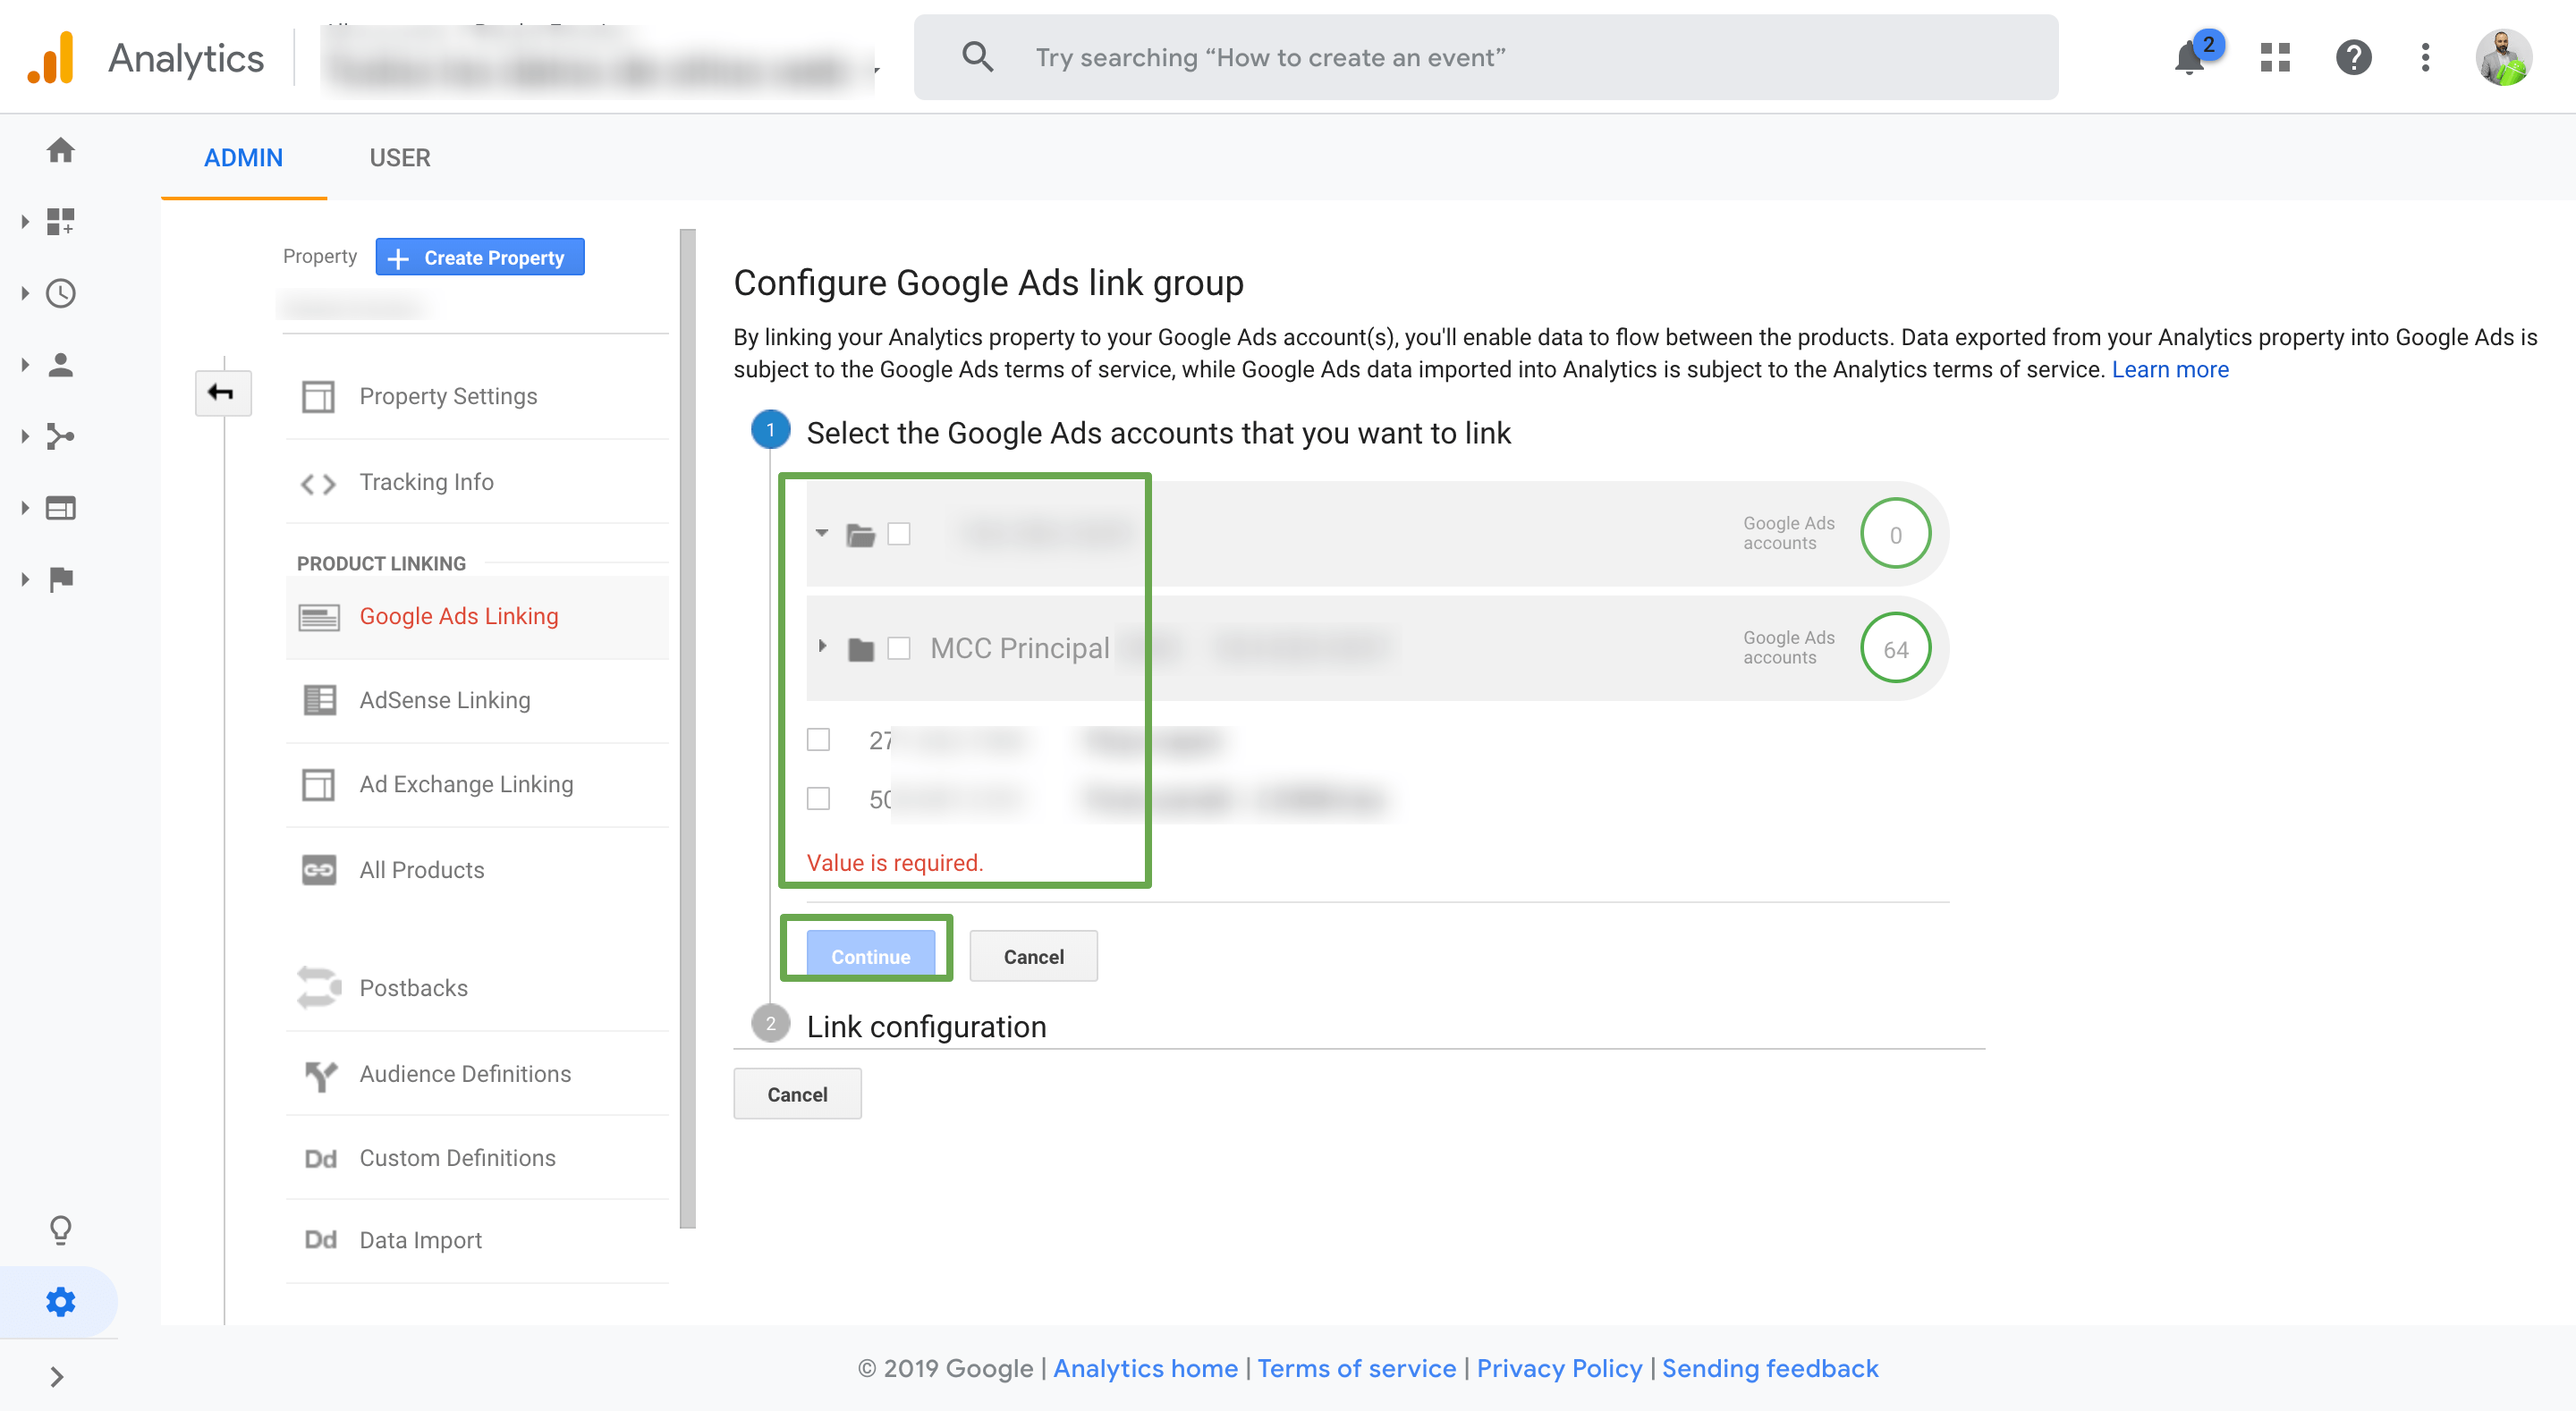Open Audience Definitions menu item
The image size is (2576, 1411).
(477, 1074)
